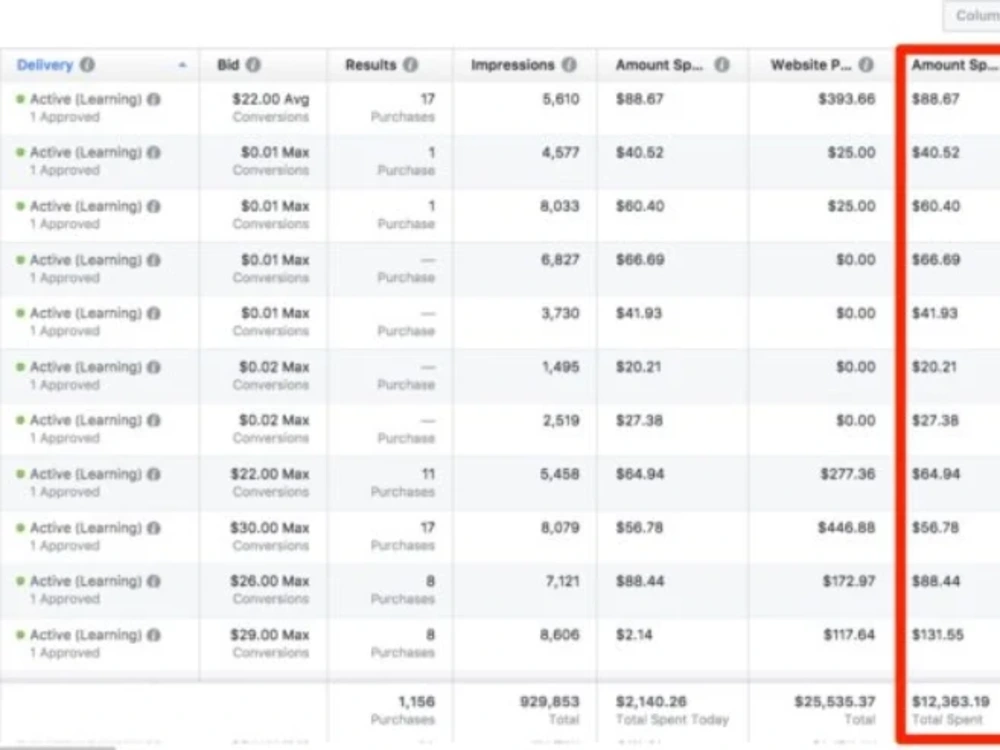Click the 6,827 impressions value
The height and width of the screenshot is (750, 1000).
coord(559,260)
